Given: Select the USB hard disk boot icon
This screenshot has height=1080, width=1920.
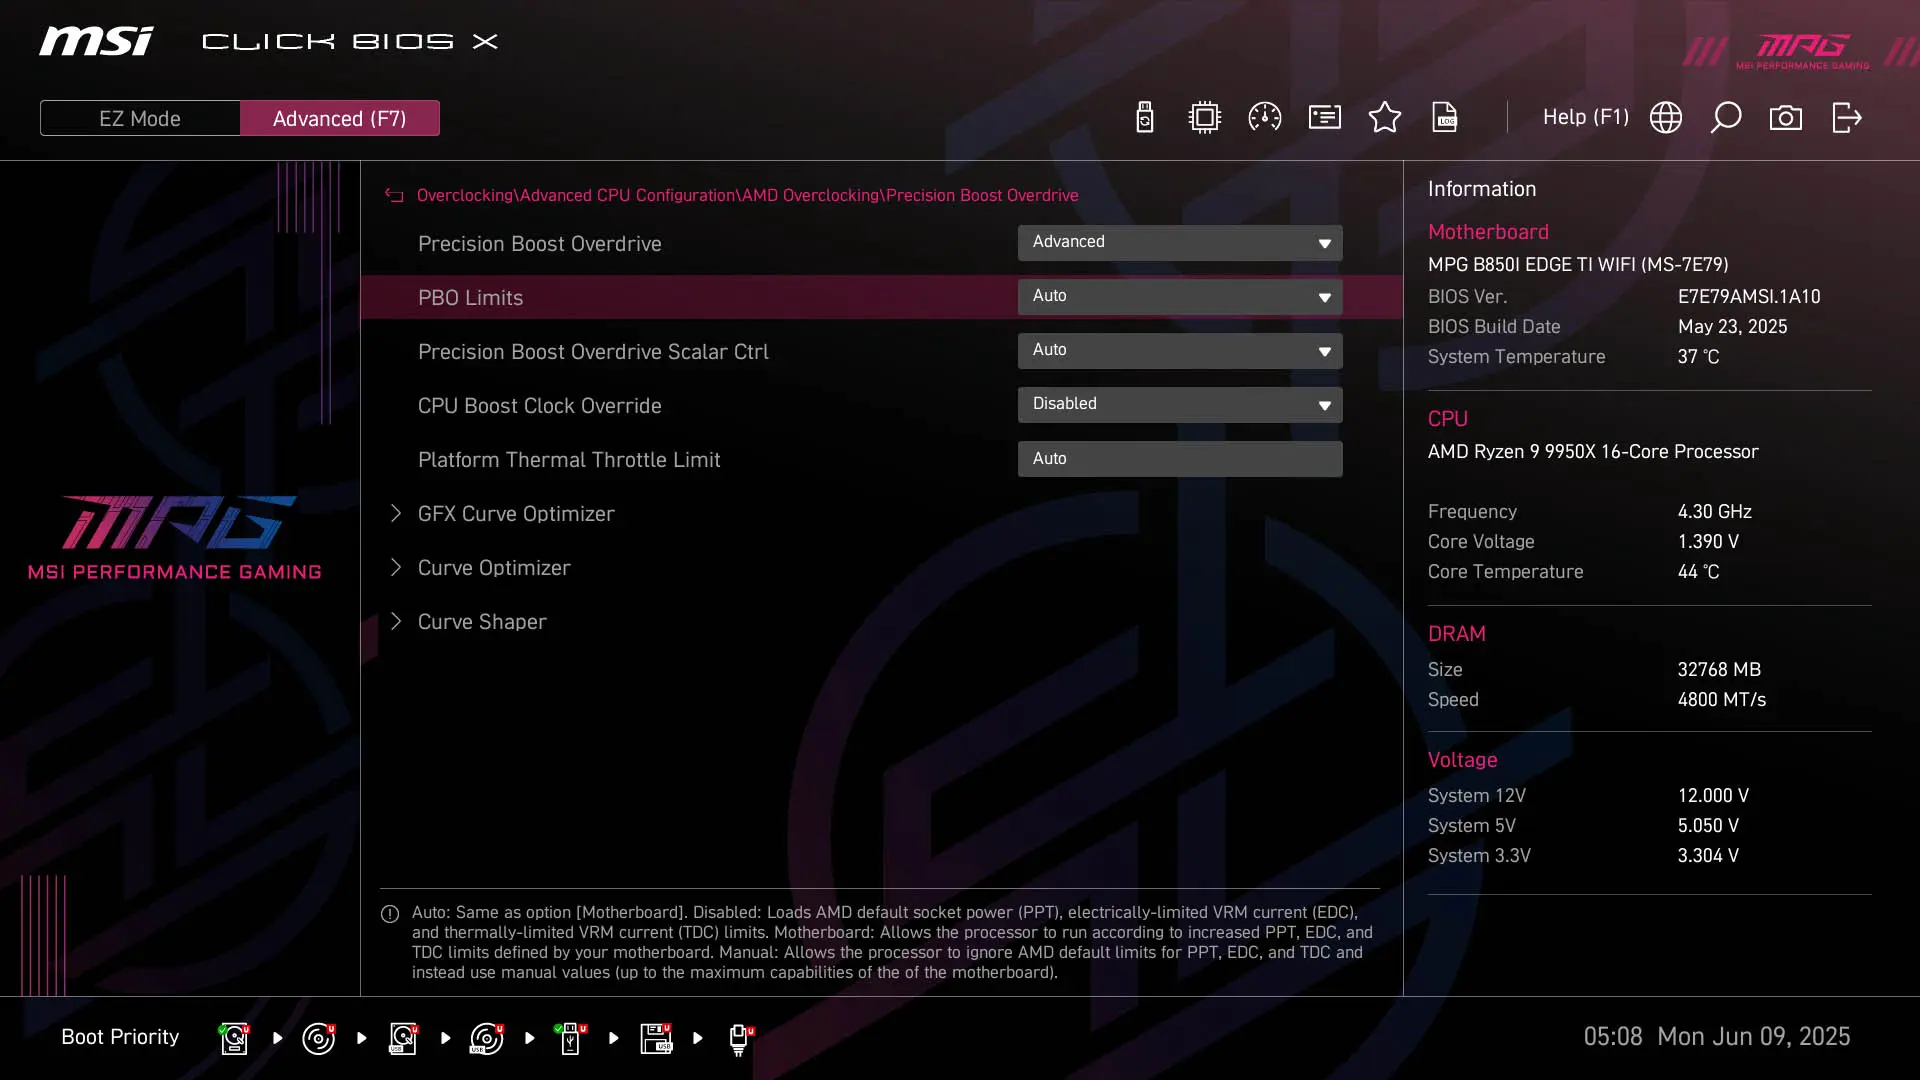Looking at the screenshot, I should [x=403, y=1038].
